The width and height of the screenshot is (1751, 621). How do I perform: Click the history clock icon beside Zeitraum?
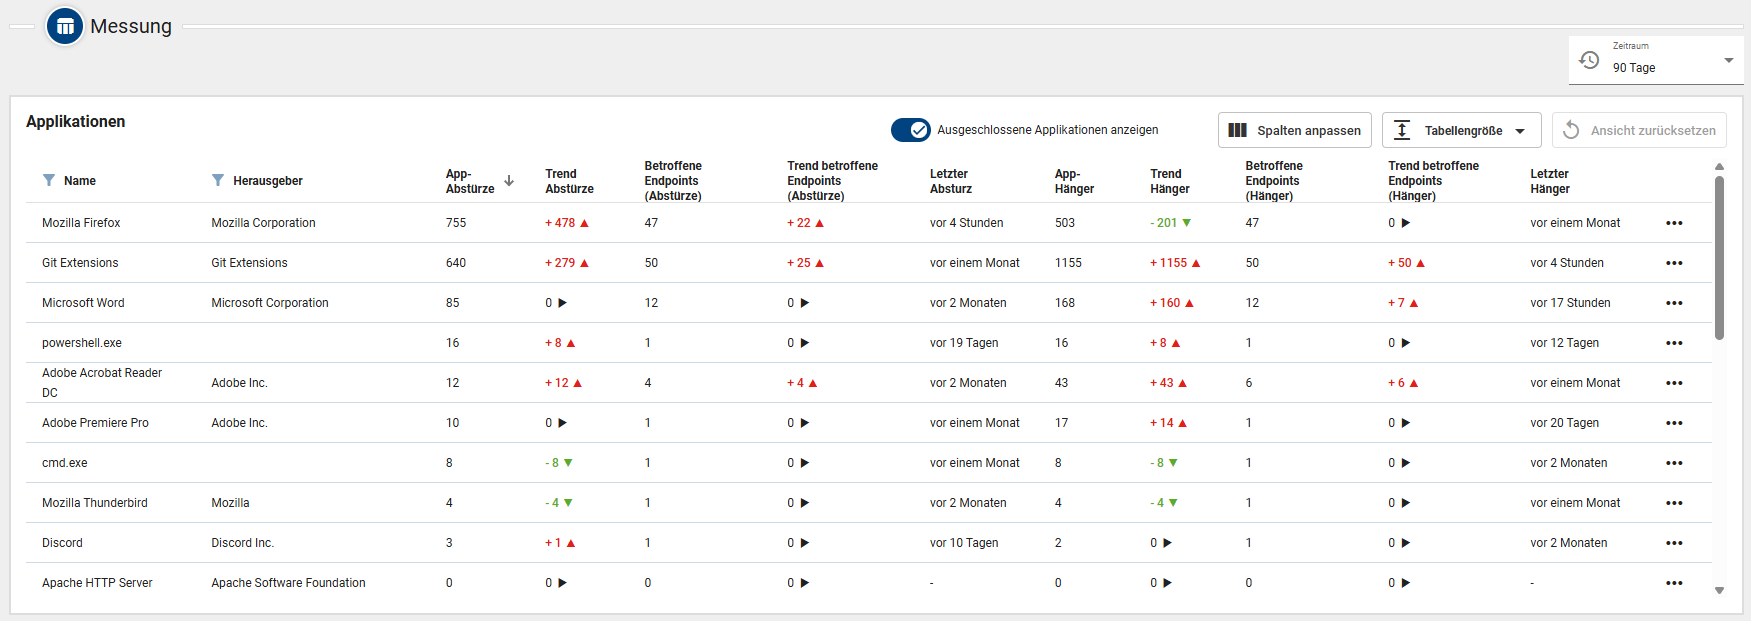click(1589, 60)
